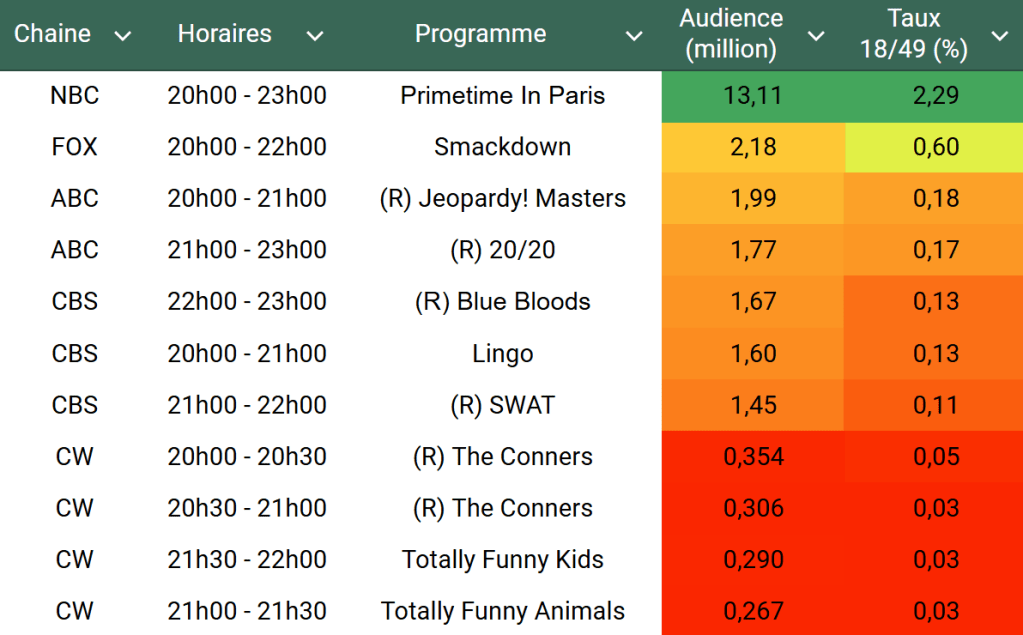1023x635 pixels.
Task: Select the Primetime In Paris program cell
Action: pos(503,96)
